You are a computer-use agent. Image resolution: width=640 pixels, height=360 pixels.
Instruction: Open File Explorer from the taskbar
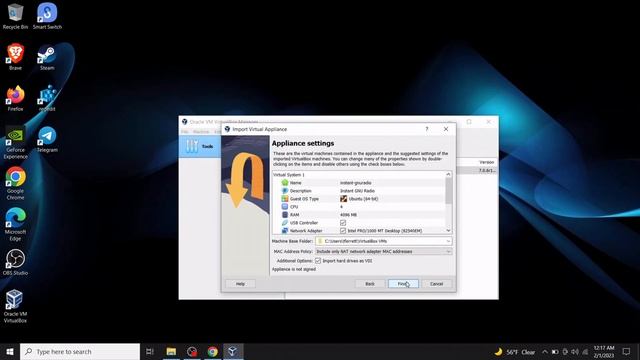point(171,351)
